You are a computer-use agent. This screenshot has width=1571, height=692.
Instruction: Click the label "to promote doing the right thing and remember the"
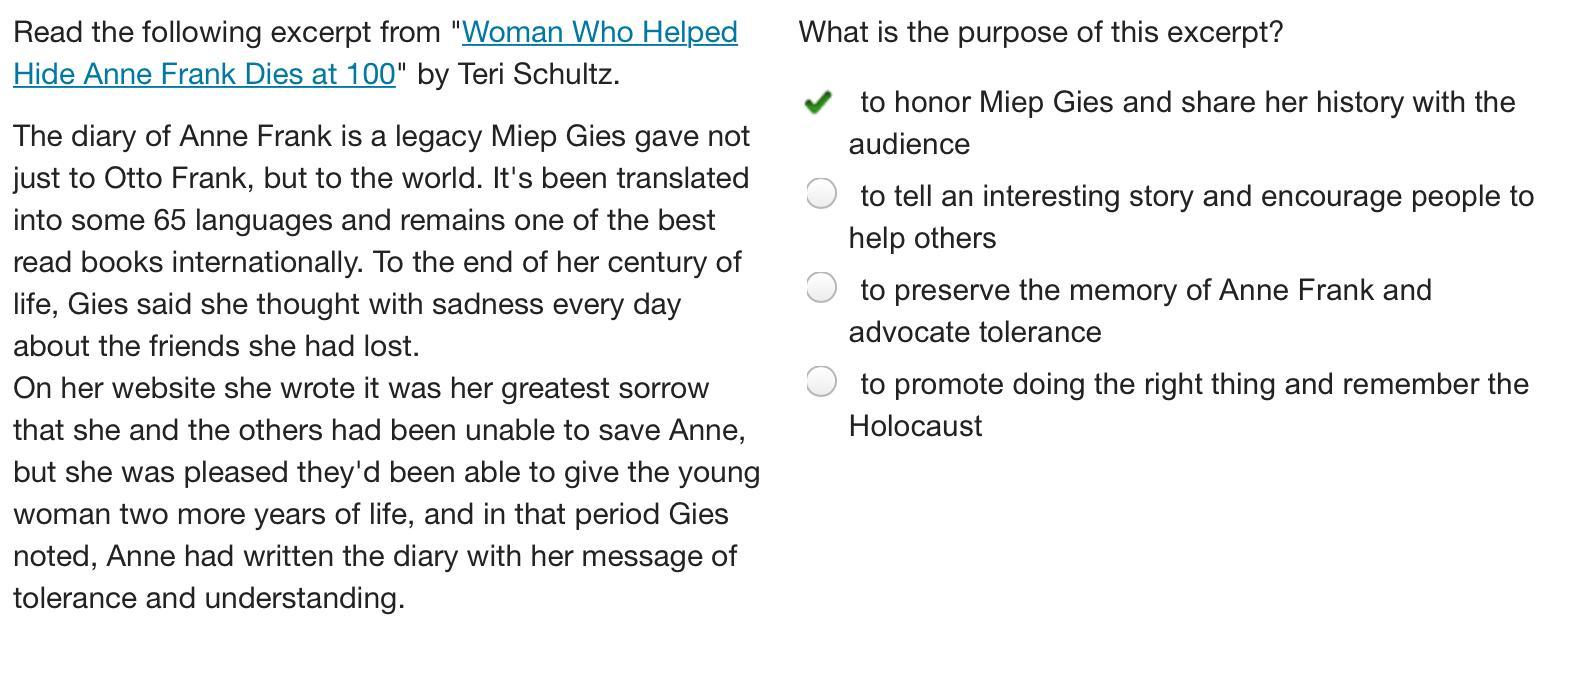(1194, 384)
